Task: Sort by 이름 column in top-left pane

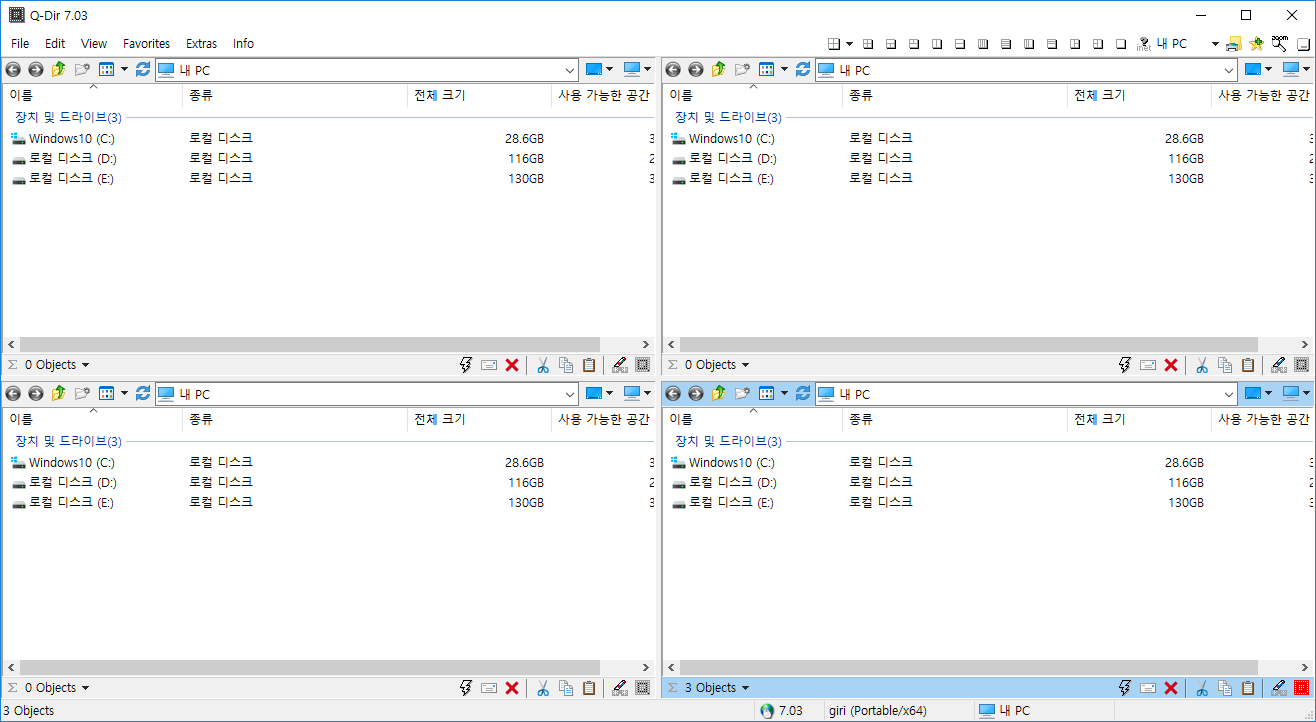Action: (x=93, y=96)
